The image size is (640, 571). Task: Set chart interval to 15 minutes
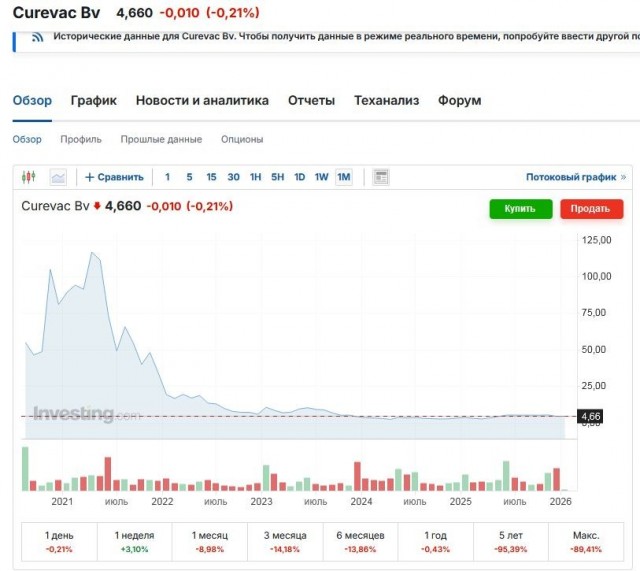coord(211,177)
